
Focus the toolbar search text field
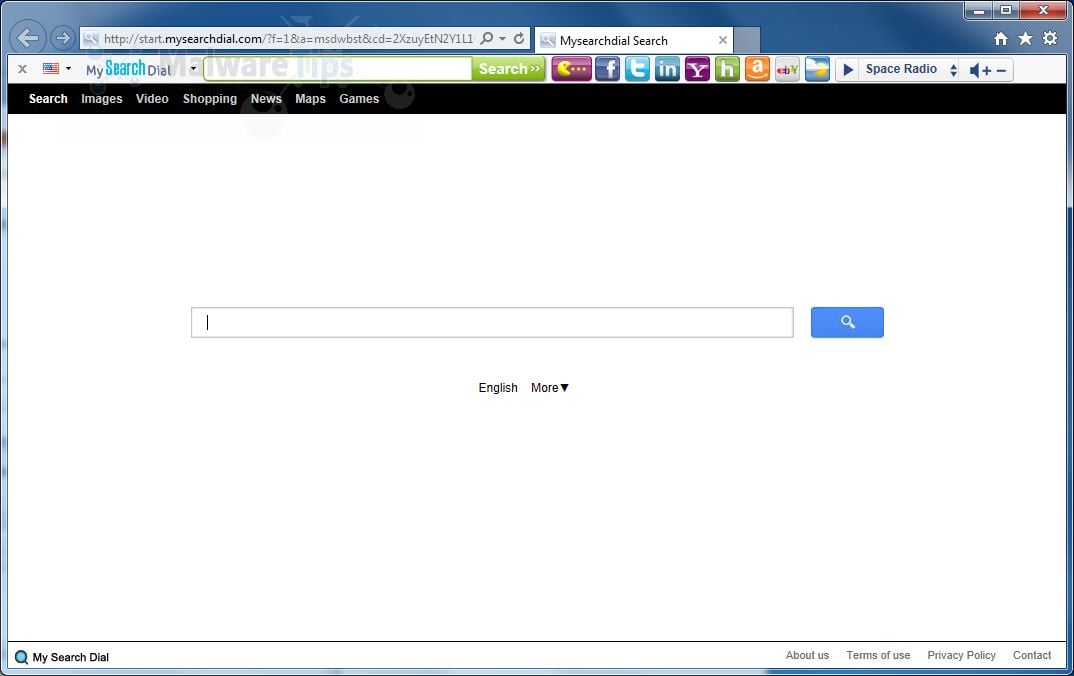point(338,69)
